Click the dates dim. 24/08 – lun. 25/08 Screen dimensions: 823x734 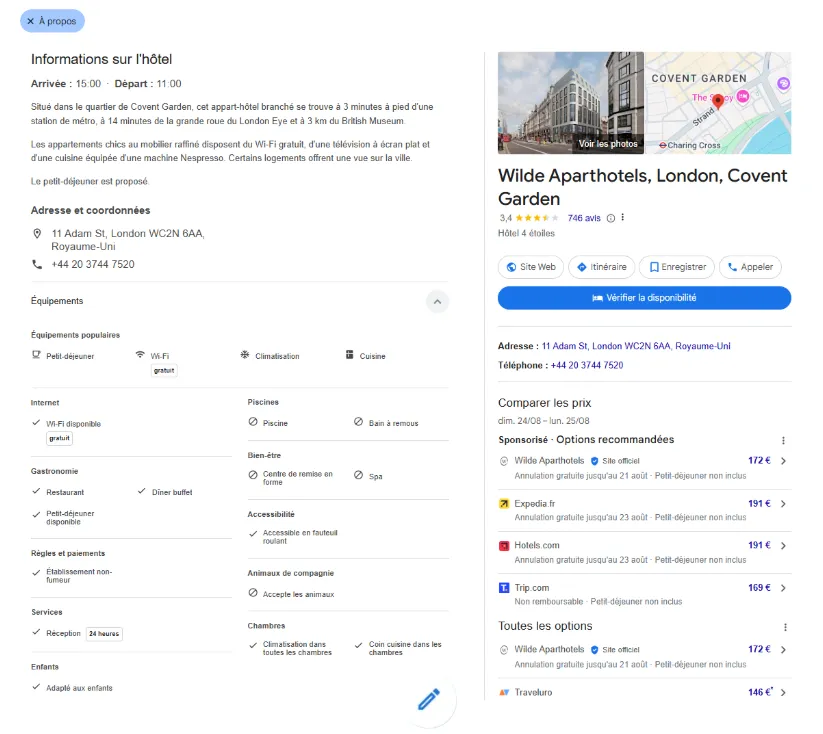pyautogui.click(x=543, y=421)
